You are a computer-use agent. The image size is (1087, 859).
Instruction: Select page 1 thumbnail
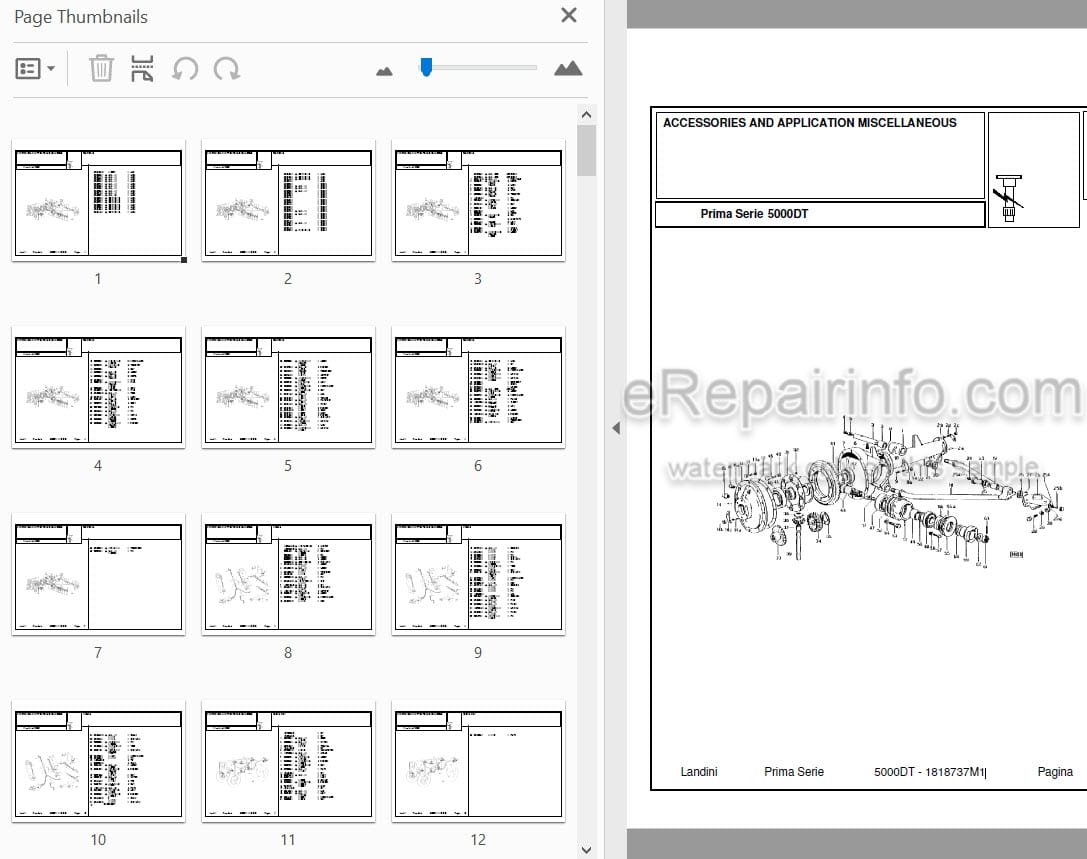point(98,202)
